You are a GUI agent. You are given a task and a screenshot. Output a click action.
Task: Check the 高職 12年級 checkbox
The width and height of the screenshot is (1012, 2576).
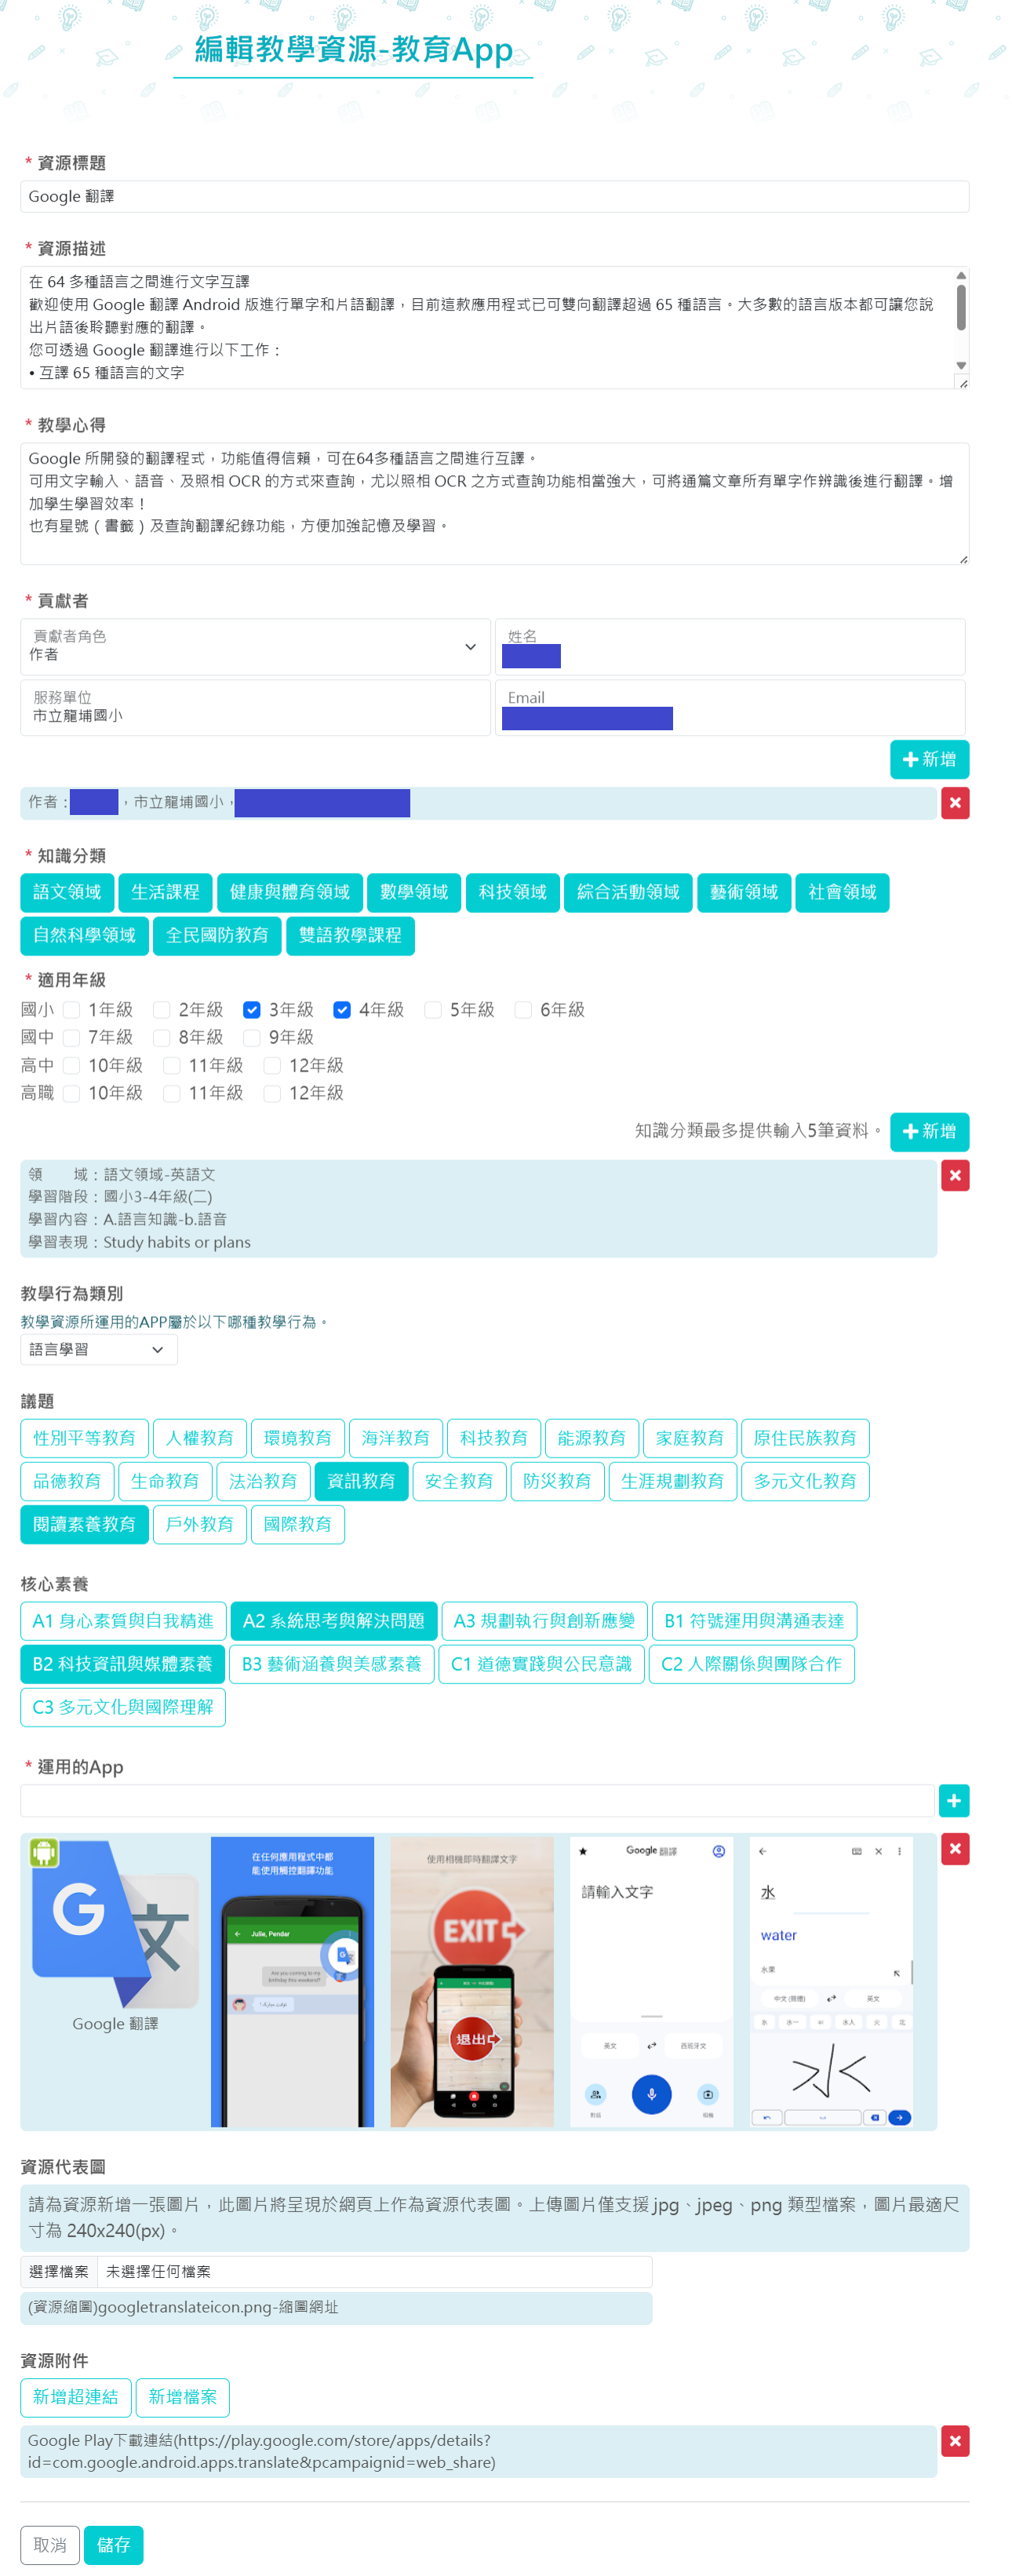click(272, 1094)
